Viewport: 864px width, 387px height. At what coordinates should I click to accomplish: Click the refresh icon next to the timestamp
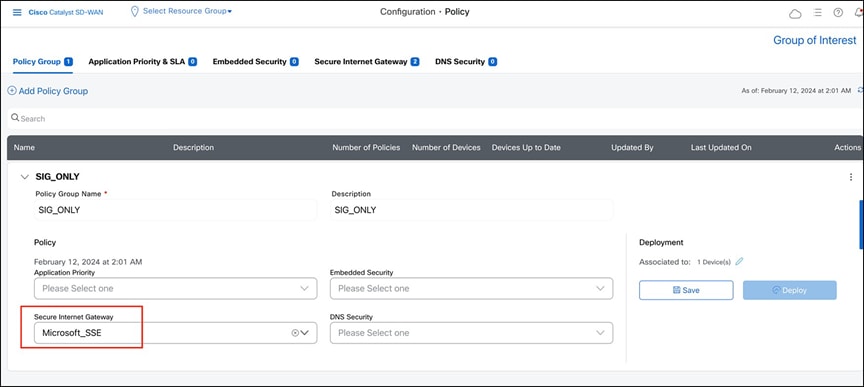860,90
